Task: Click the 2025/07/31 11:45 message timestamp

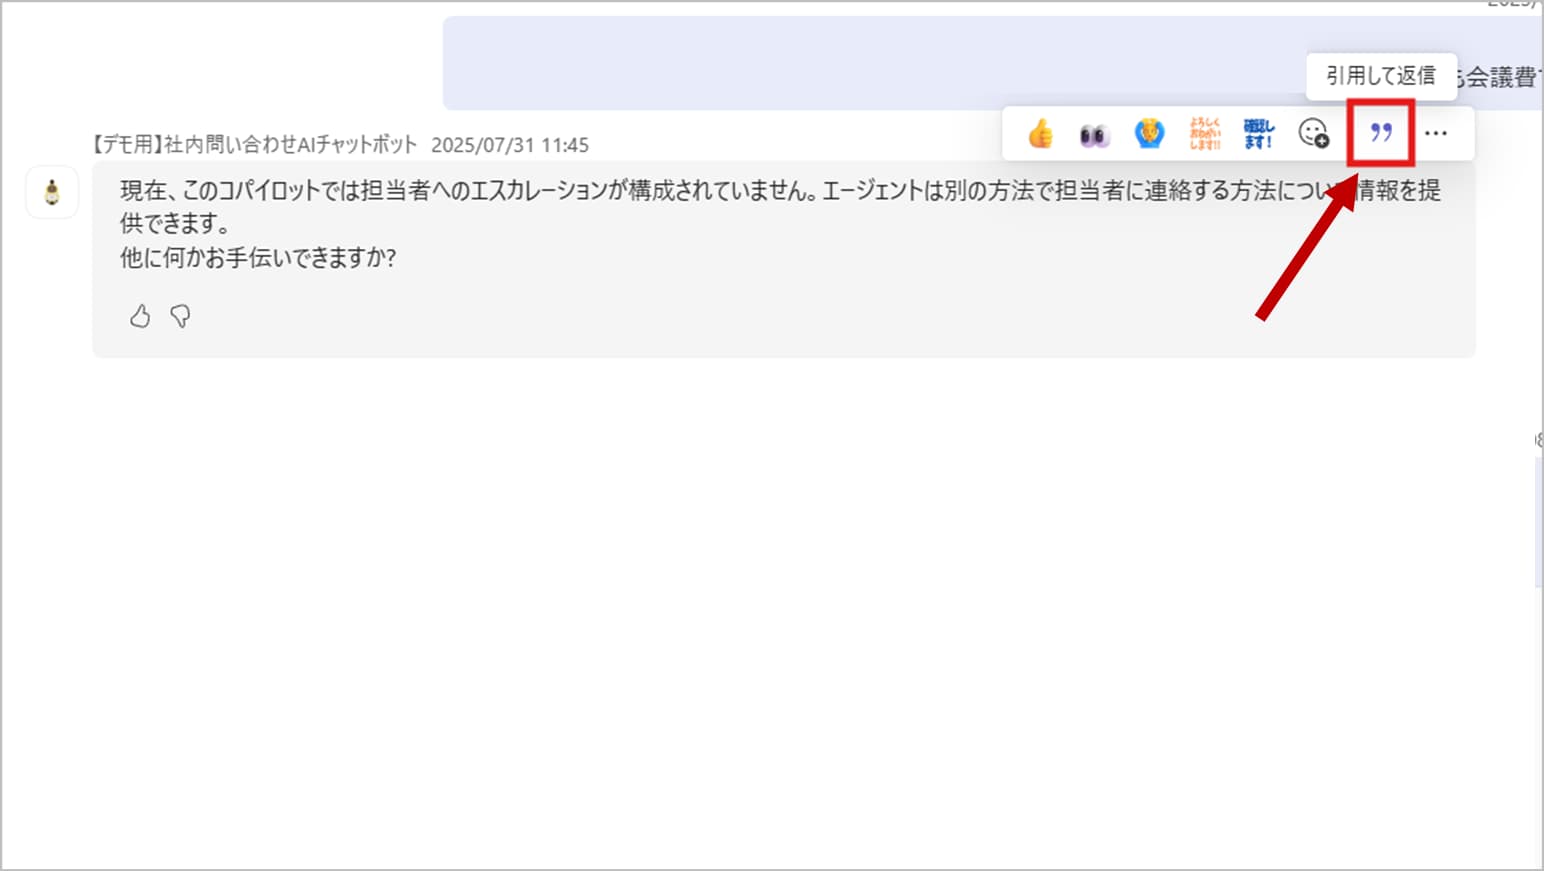Action: [x=510, y=145]
